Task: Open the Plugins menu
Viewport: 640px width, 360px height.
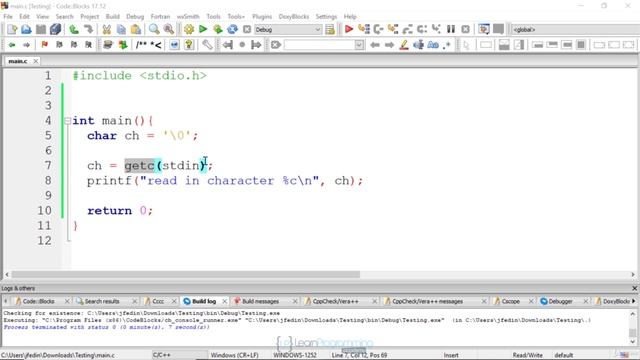Action: 262,17
